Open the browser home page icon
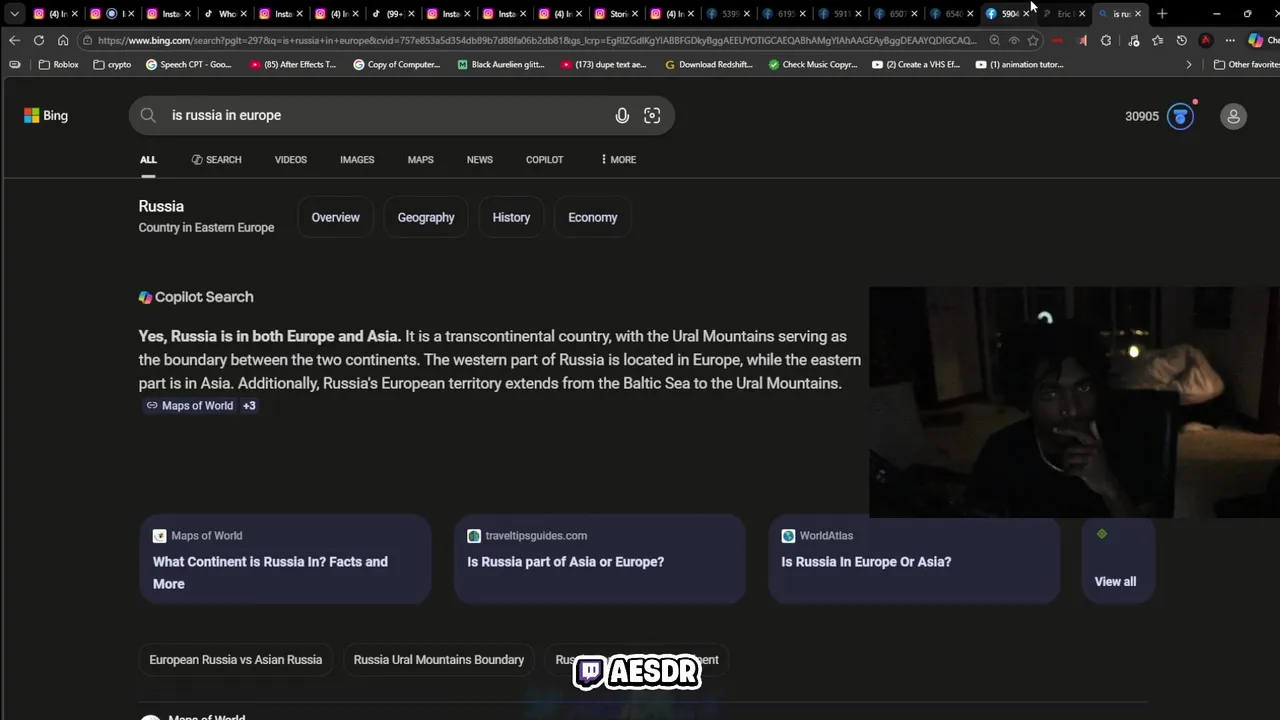This screenshot has height=720, width=1280. point(63,40)
